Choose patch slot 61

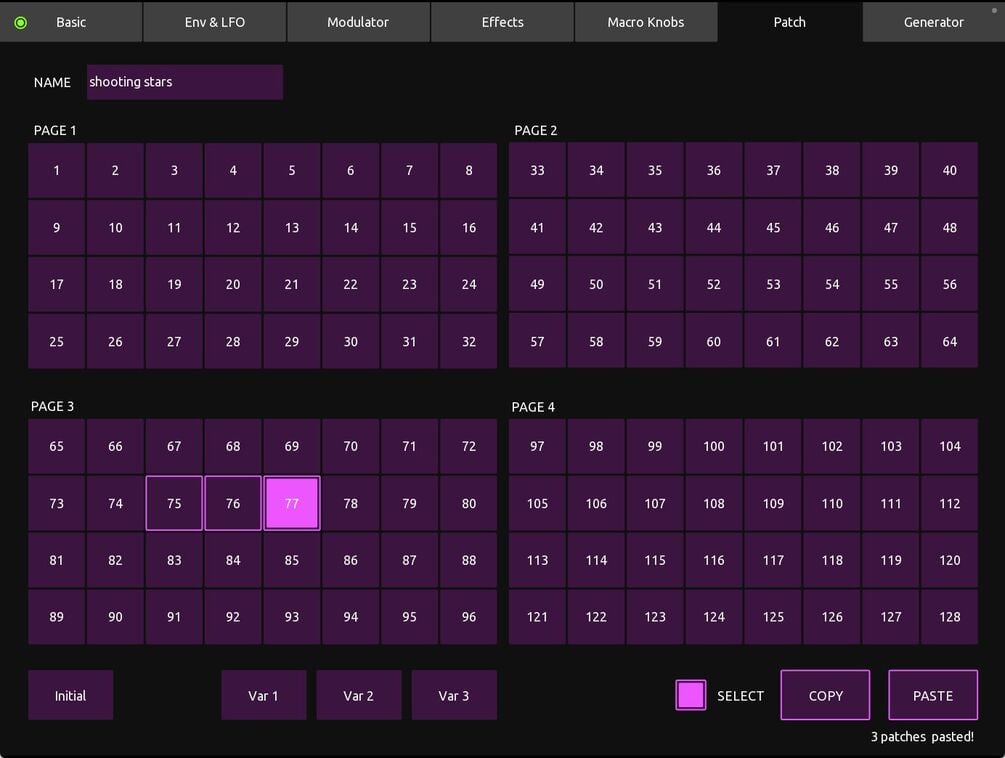pos(773,342)
